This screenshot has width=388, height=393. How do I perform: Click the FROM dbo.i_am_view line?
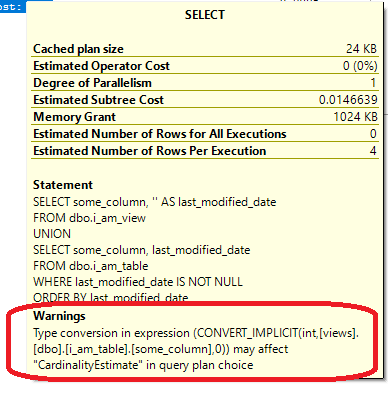[89, 218]
